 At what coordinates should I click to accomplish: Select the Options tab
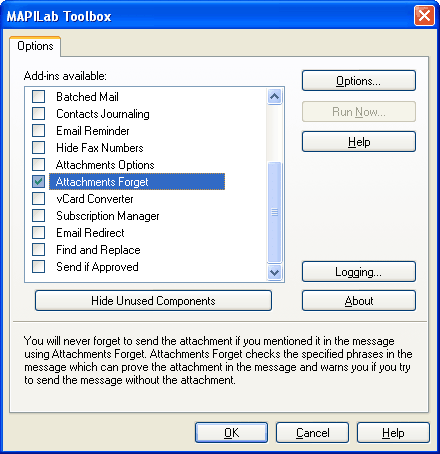pyautogui.click(x=35, y=46)
